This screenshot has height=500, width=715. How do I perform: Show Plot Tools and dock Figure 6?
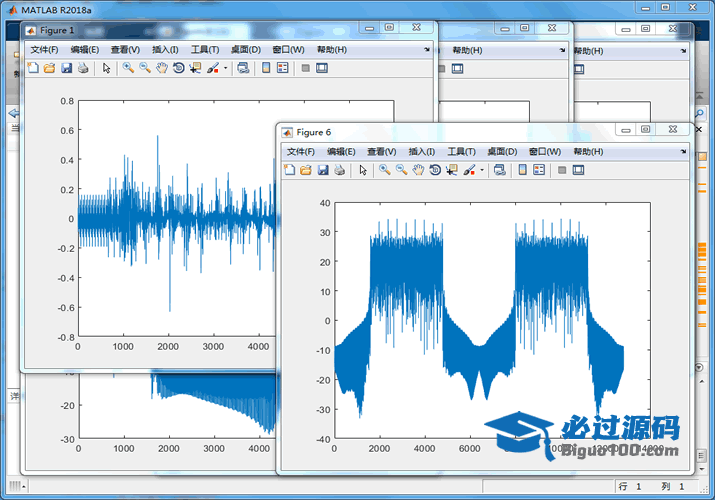[578, 170]
